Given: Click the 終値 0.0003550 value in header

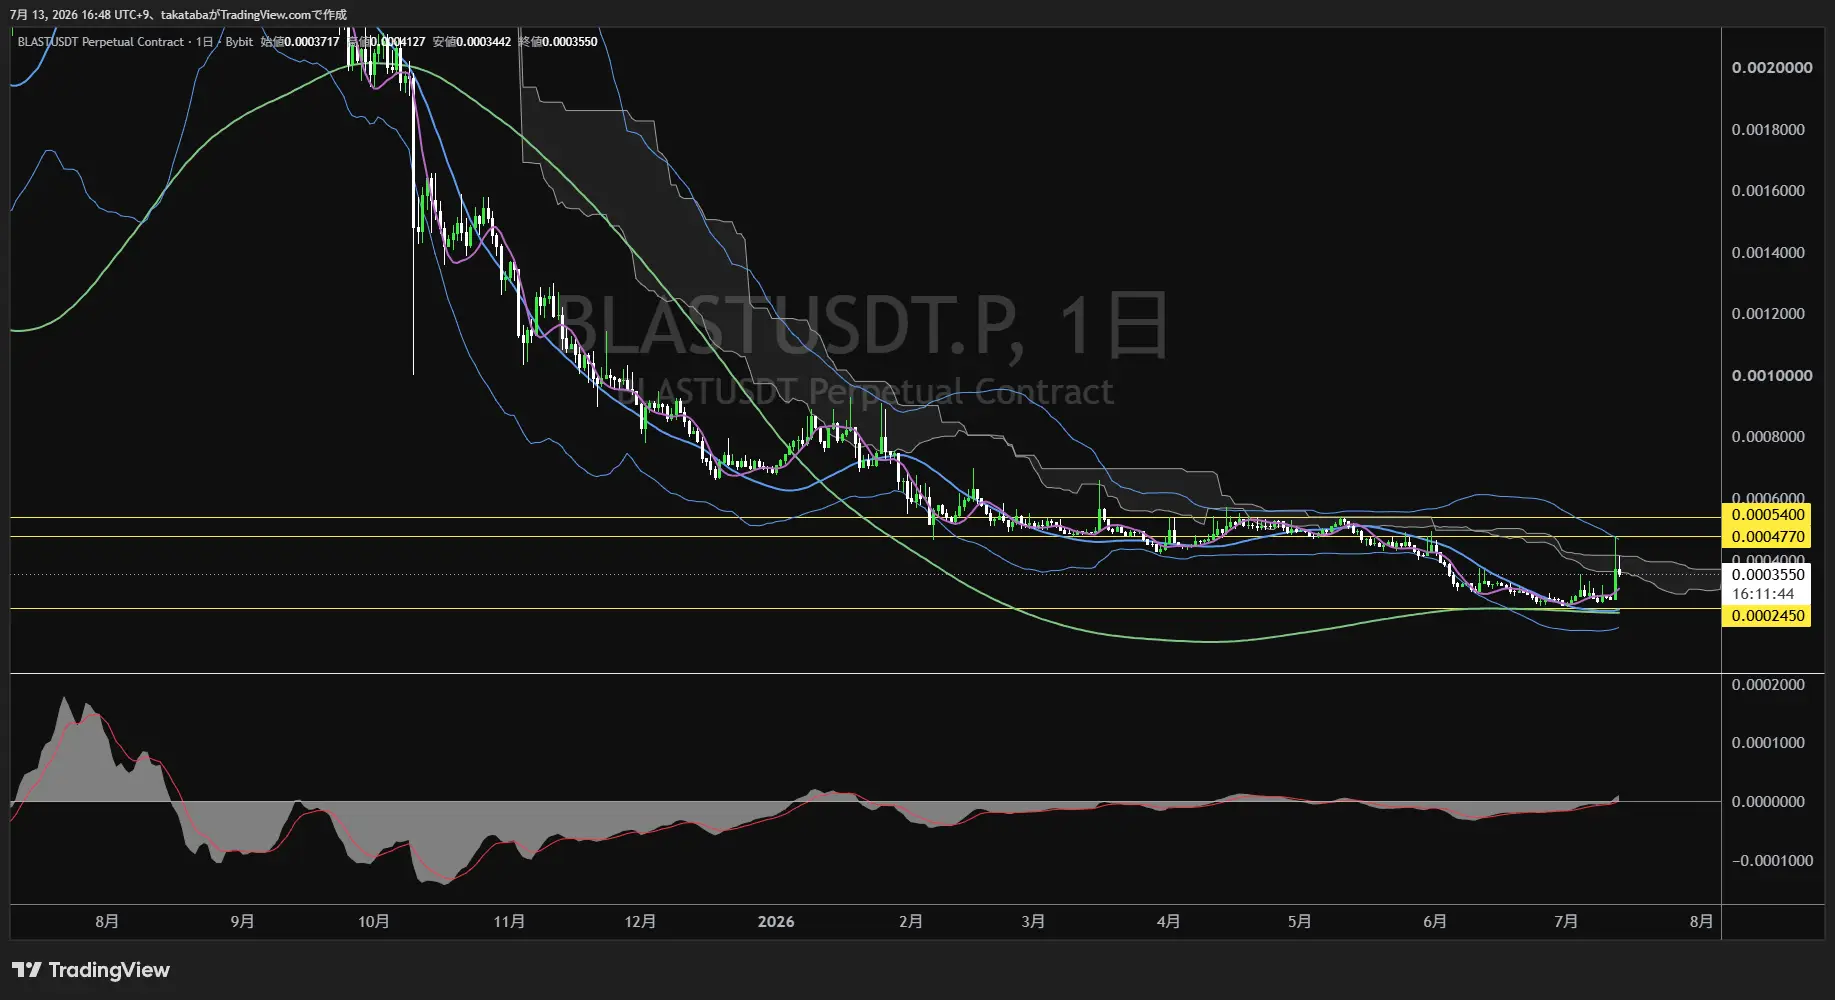Looking at the screenshot, I should click(558, 42).
